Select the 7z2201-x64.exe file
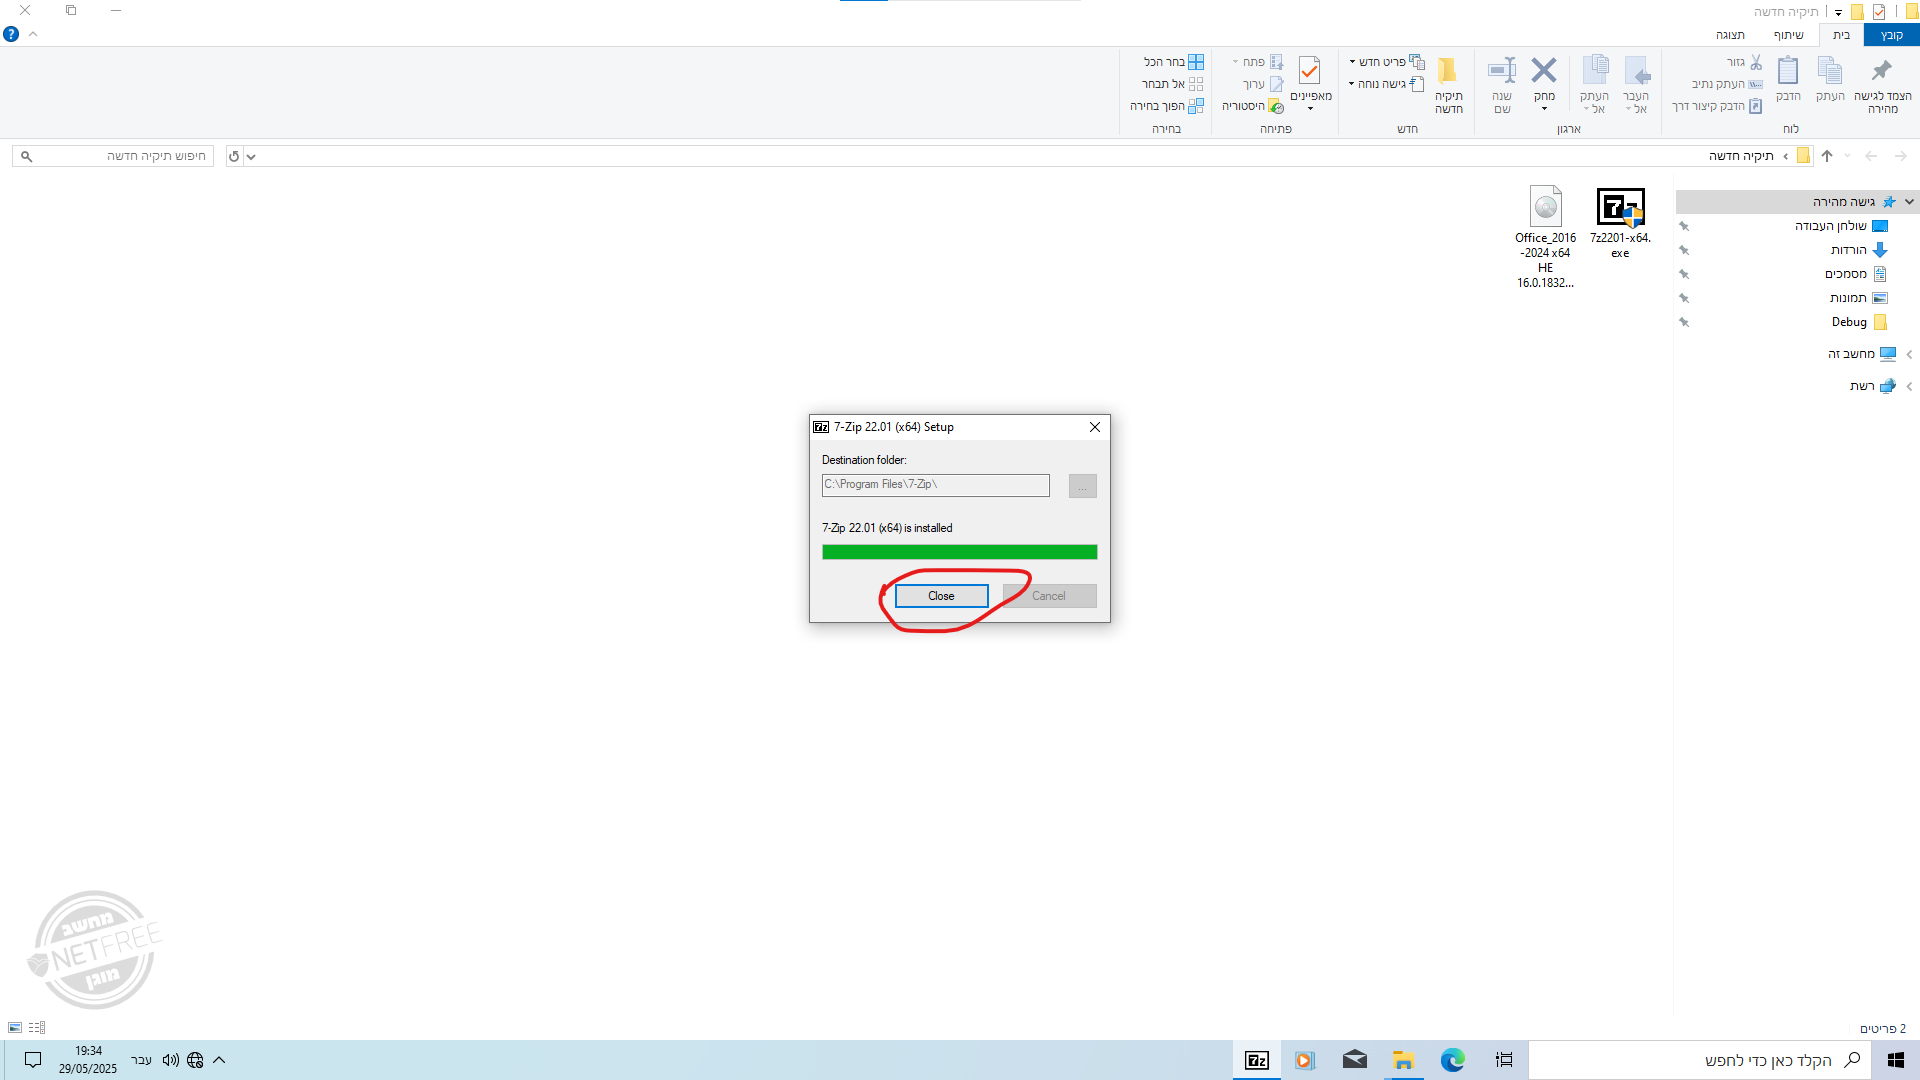 point(1620,223)
